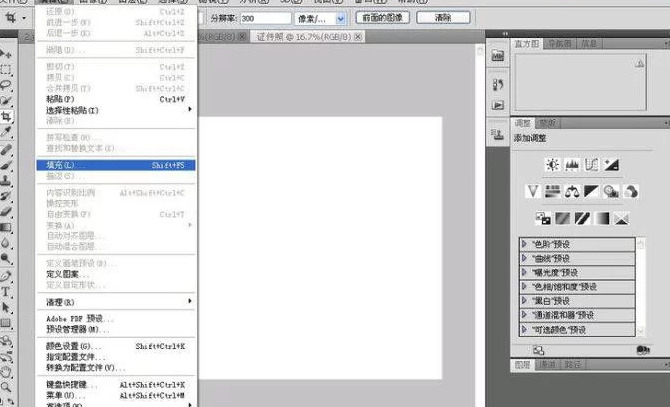Switch to the 证件照 @ 16.7% document tab
The height and width of the screenshot is (407, 670).
click(x=308, y=37)
